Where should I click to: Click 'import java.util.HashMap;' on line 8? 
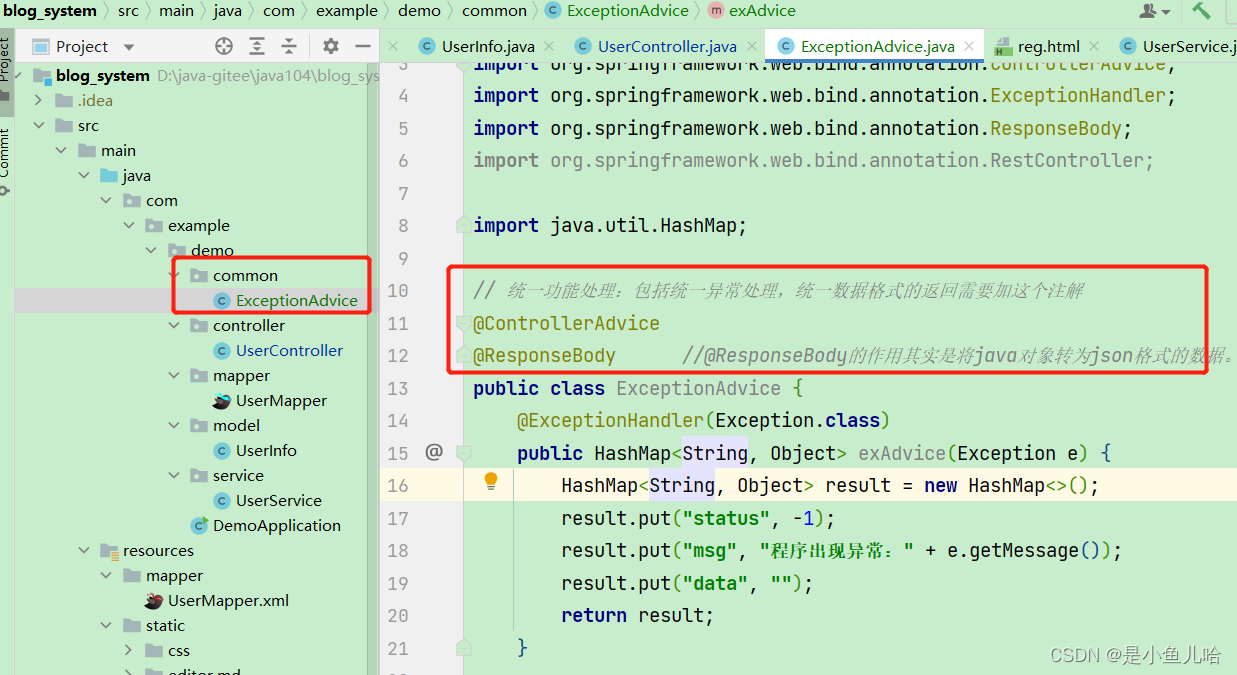pyautogui.click(x=610, y=225)
